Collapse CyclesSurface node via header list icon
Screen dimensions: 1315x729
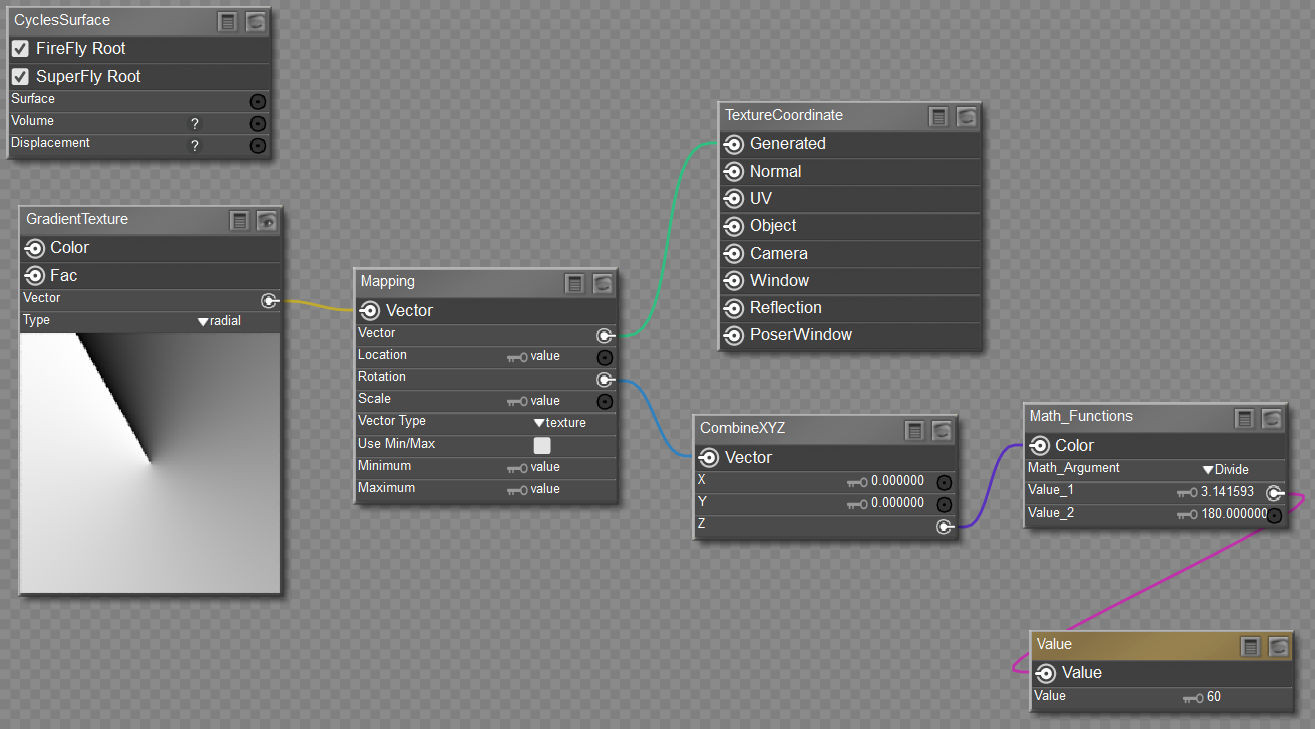228,20
